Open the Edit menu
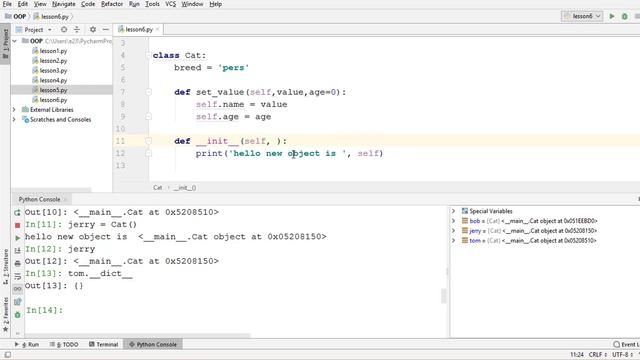The width and height of the screenshot is (640, 360). click(23, 4)
